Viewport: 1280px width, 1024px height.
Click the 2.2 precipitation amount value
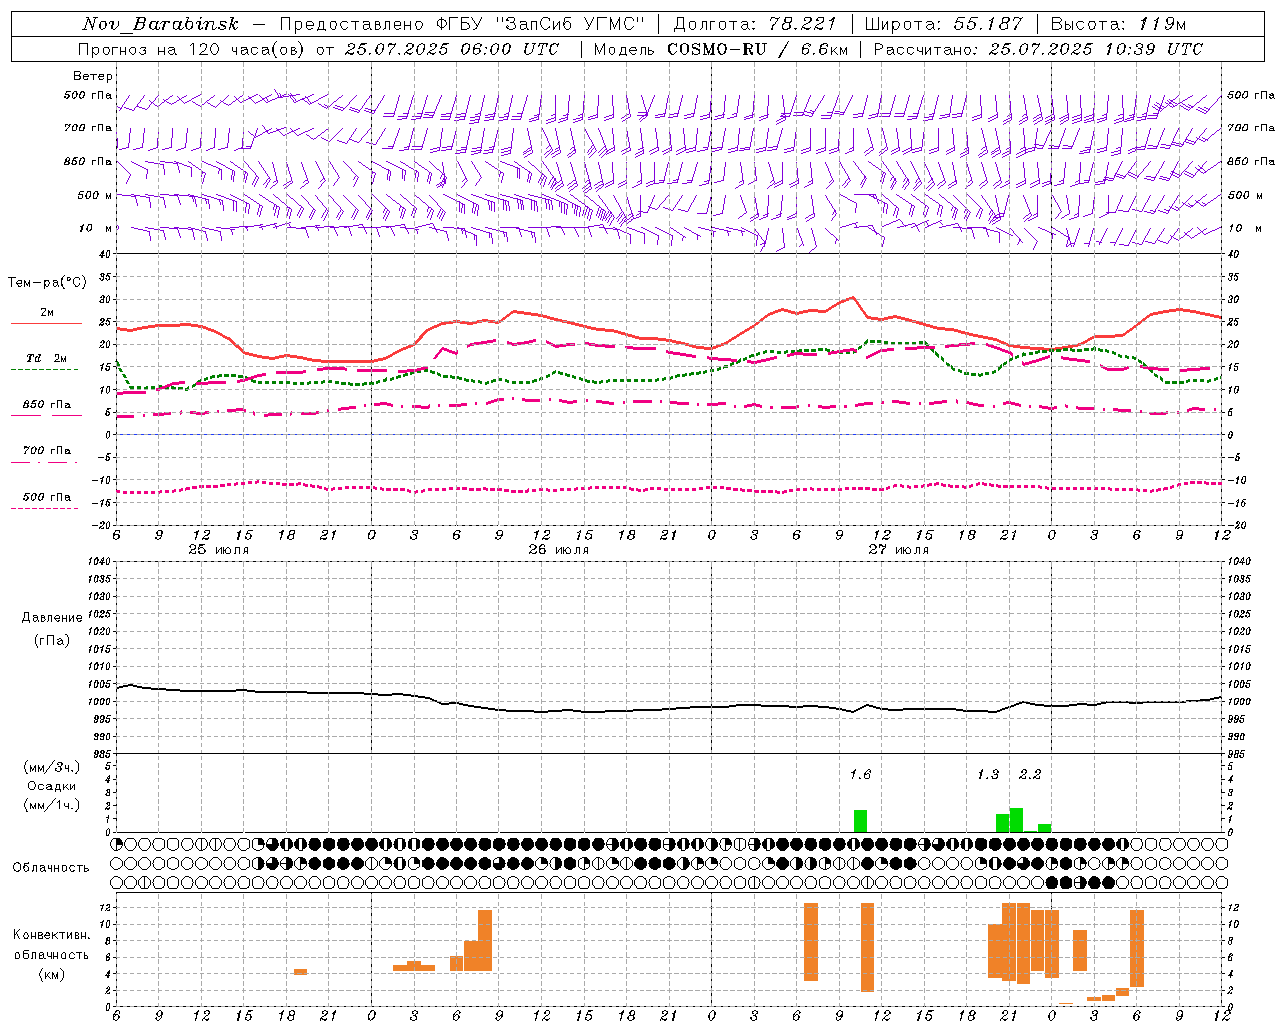click(x=1030, y=774)
